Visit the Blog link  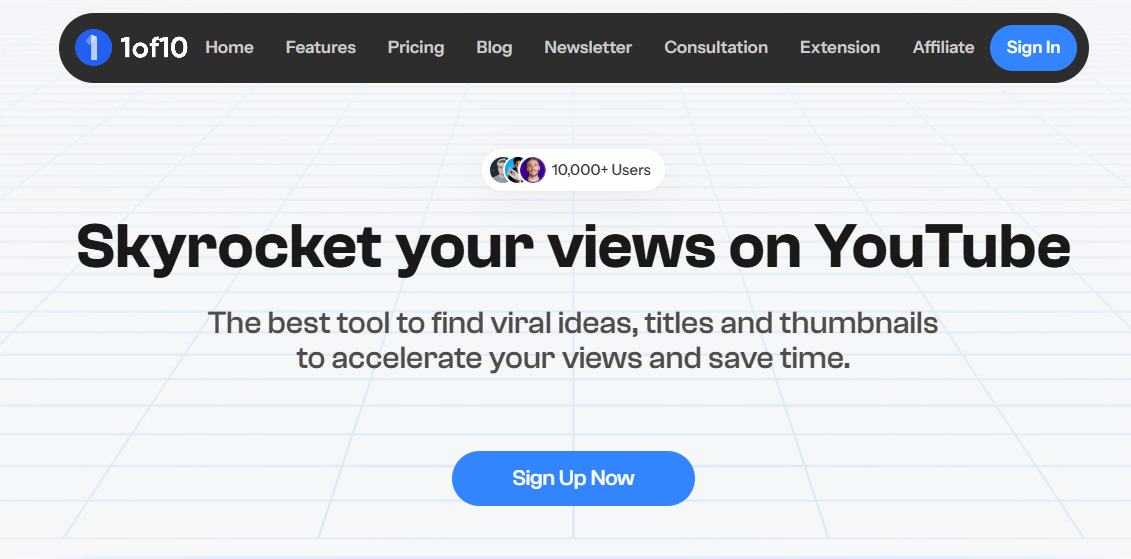[x=494, y=47]
